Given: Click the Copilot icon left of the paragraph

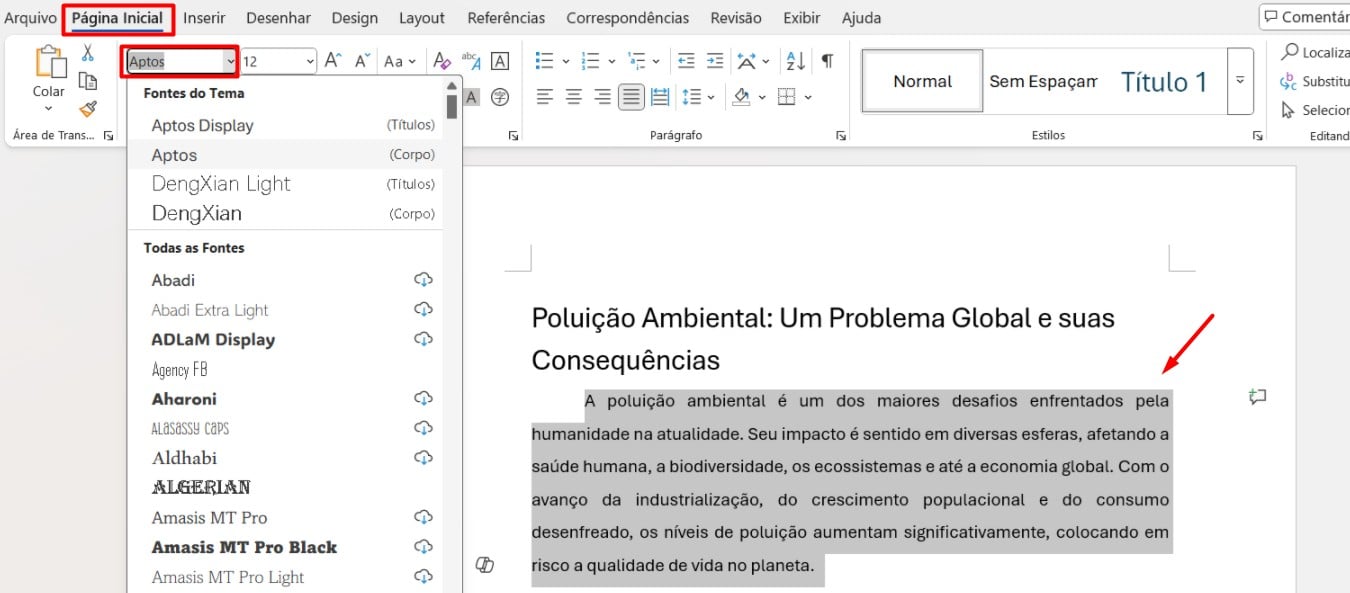Looking at the screenshot, I should point(485,565).
